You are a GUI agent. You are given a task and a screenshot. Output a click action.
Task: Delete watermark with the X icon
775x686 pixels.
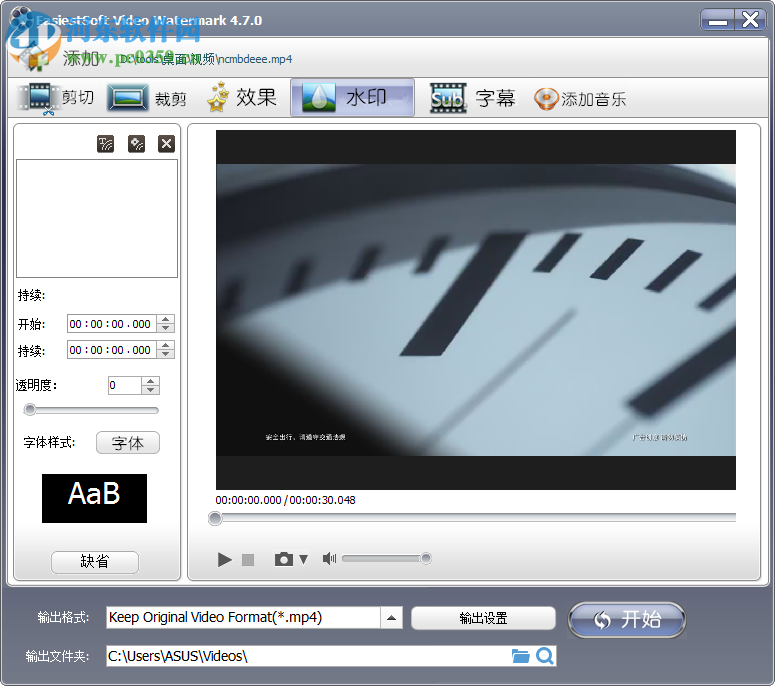tap(167, 144)
